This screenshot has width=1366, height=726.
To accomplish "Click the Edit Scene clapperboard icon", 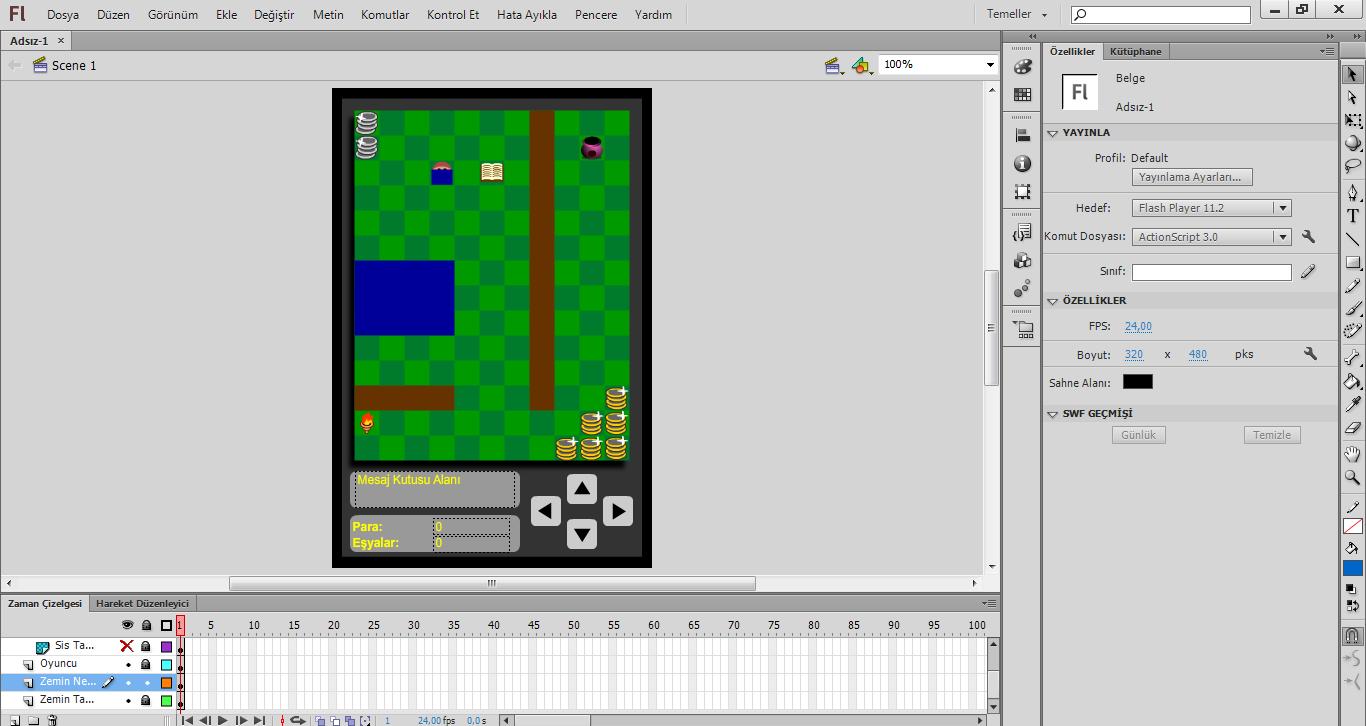I will click(832, 65).
